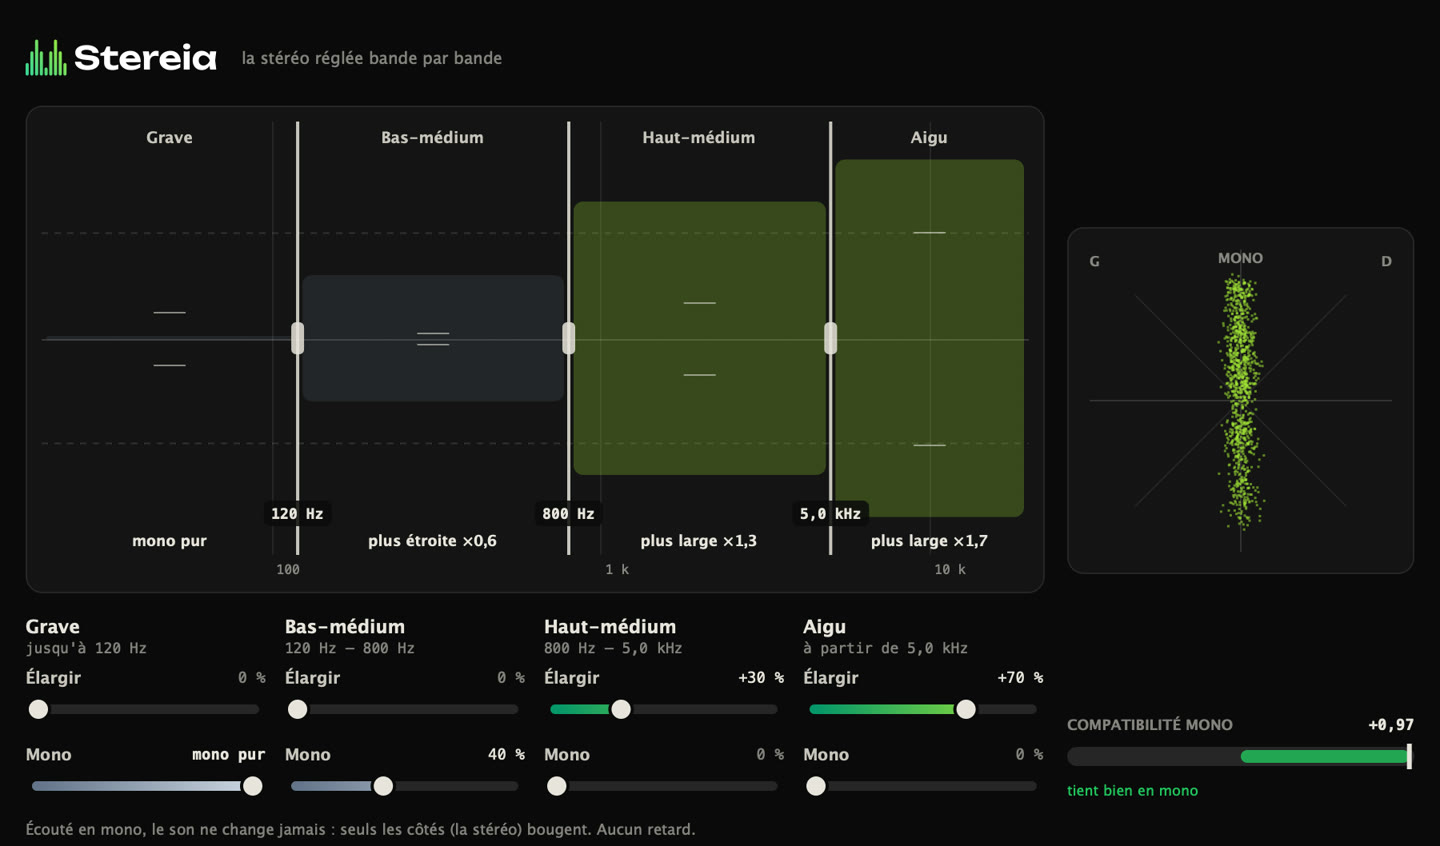
Task: Click the 800 Hz crossover handle
Action: coord(569,339)
